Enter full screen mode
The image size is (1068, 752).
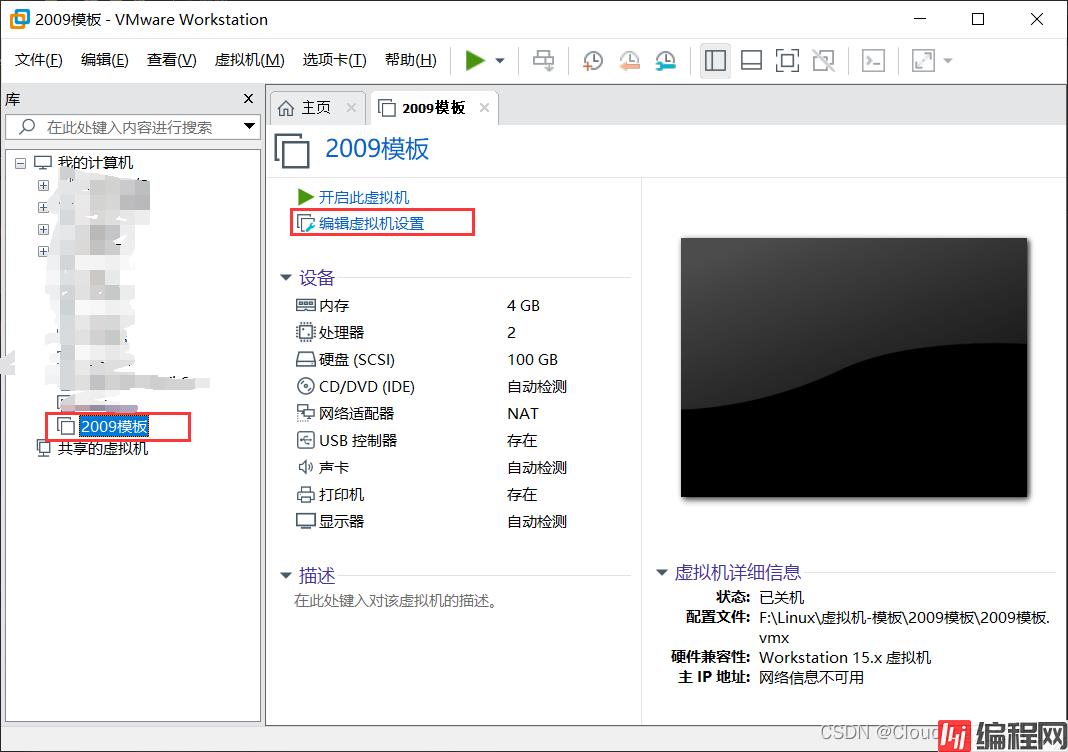(x=787, y=61)
